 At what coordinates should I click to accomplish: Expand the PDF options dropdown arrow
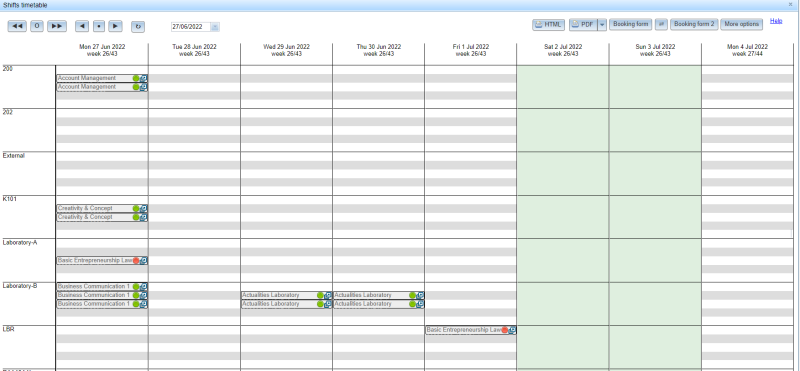(602, 24)
